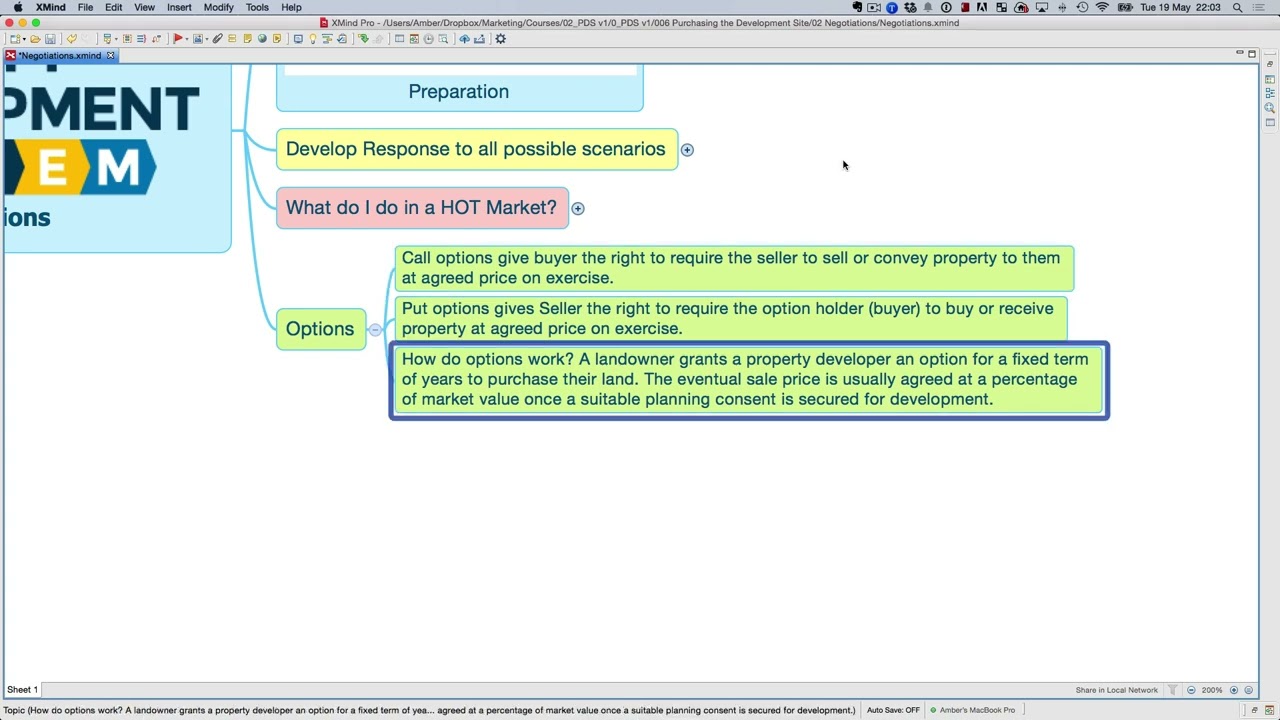This screenshot has width=1280, height=720.
Task: Click the image insert toolbar icon
Action: [x=198, y=39]
